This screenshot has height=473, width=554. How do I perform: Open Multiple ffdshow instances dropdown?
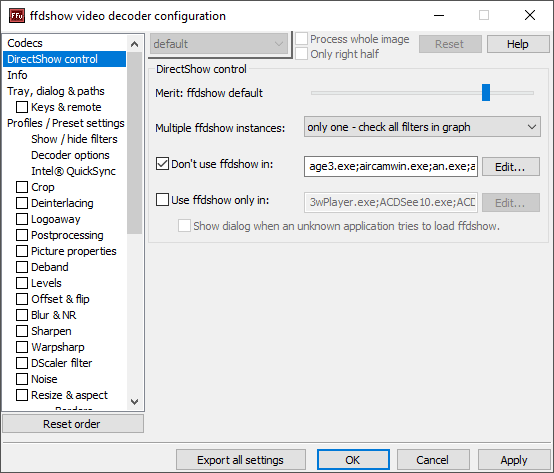coord(422,127)
